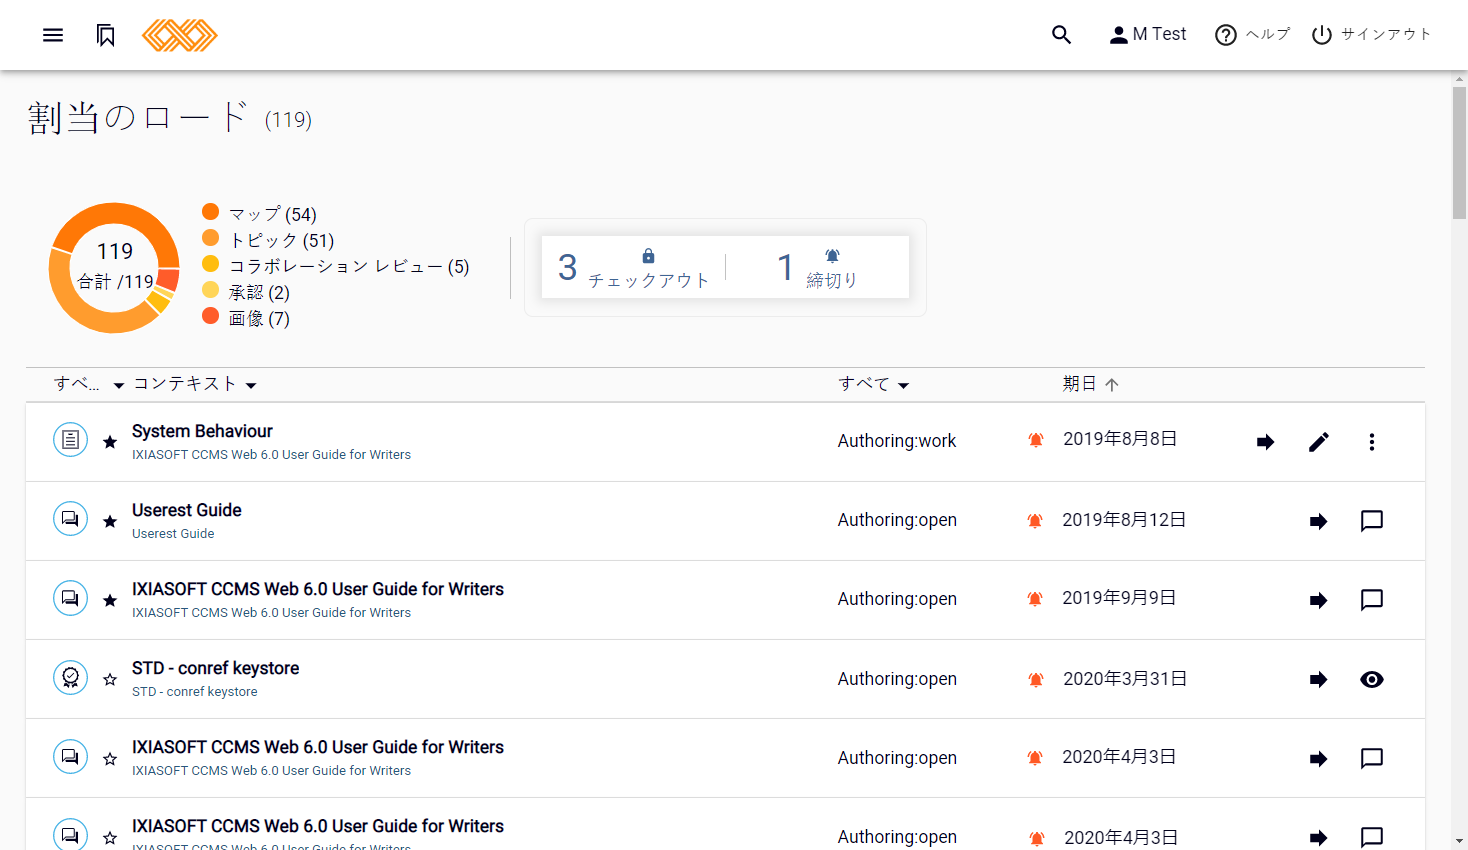The width and height of the screenshot is (1468, 850).
Task: Click the 1 締切り deadline card
Action: [x=818, y=267]
